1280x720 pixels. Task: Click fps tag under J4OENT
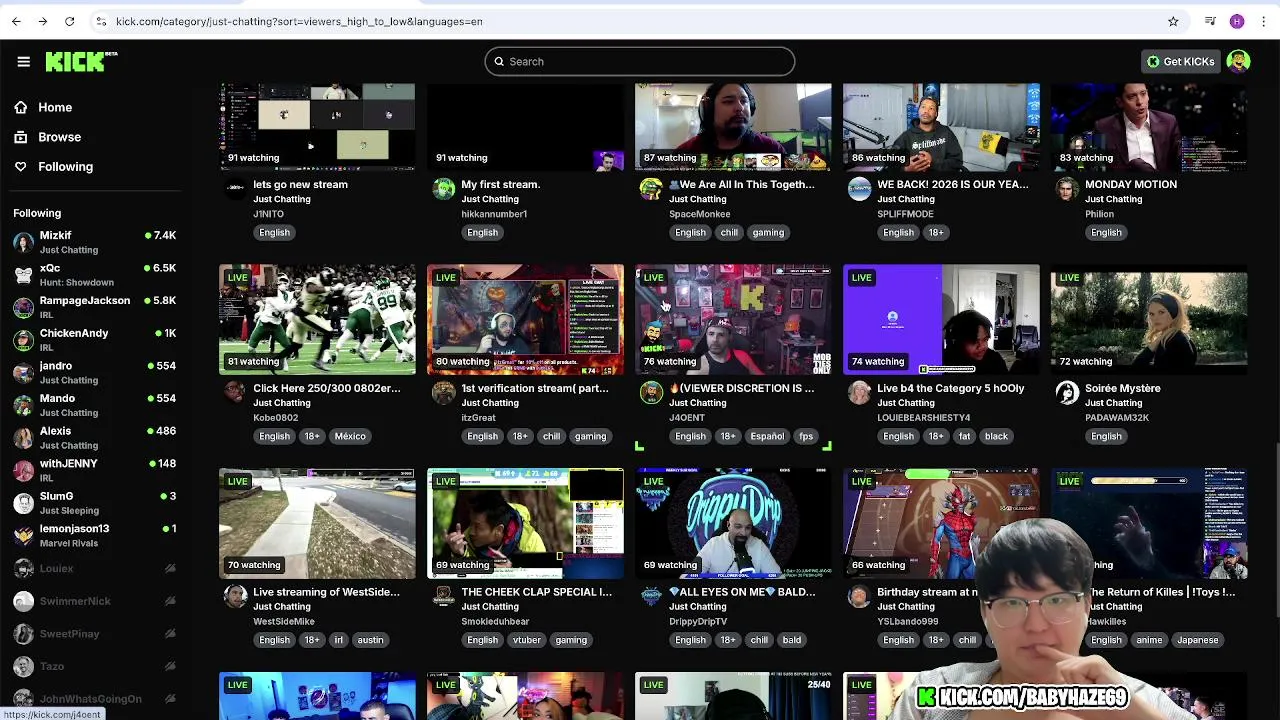click(x=806, y=436)
